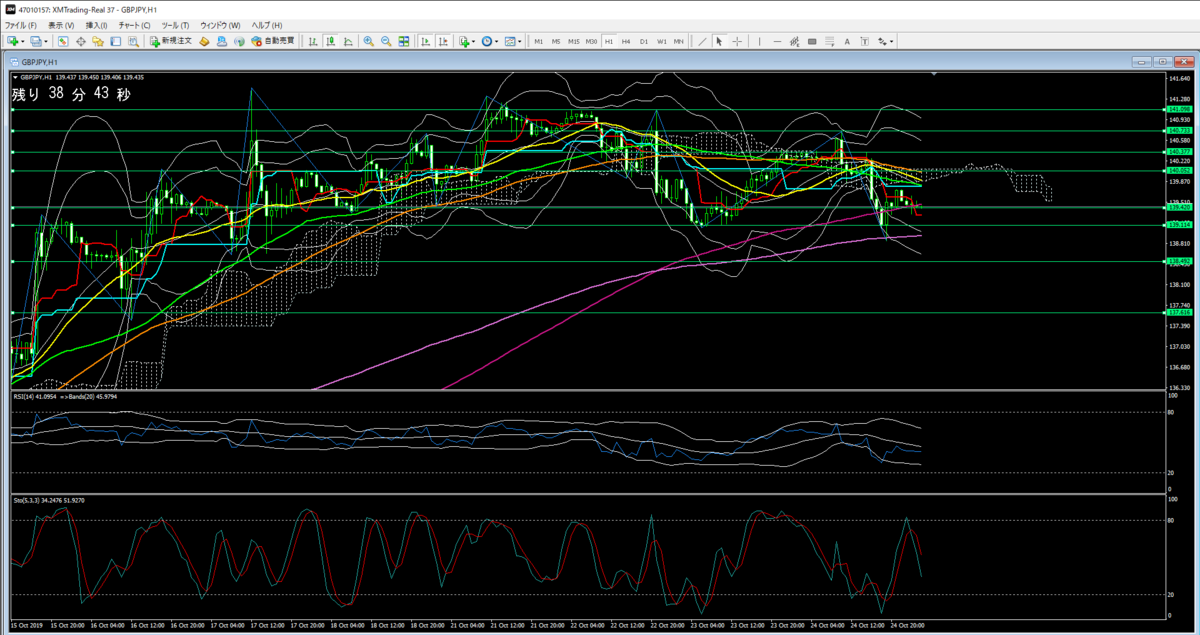Open the ファイル (F) menu
The image size is (1200, 635).
[x=21, y=24]
